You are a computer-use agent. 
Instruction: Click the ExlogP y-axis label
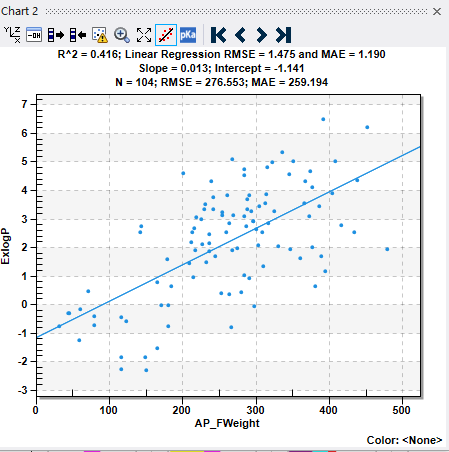(x=5, y=246)
